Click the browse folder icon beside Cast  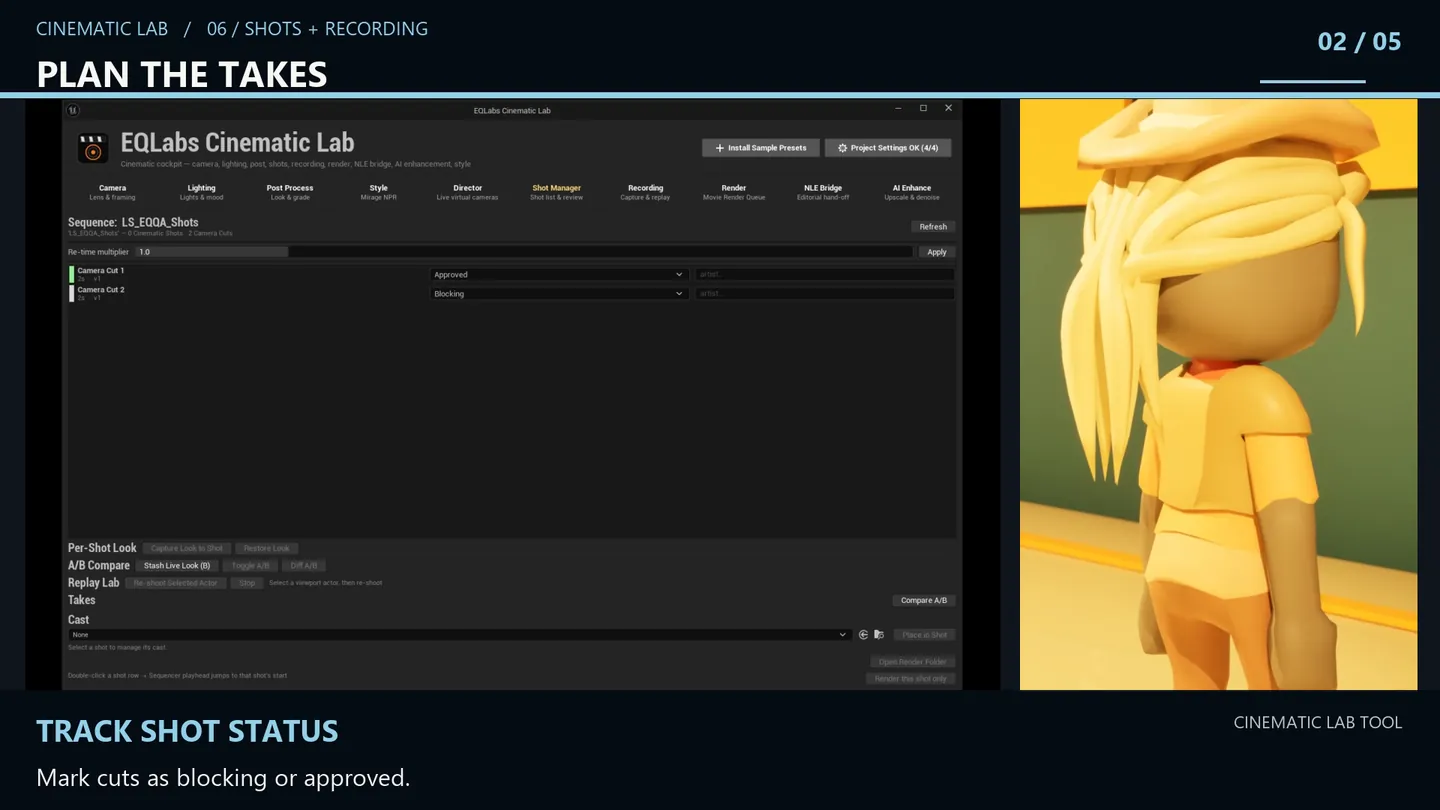tap(879, 635)
